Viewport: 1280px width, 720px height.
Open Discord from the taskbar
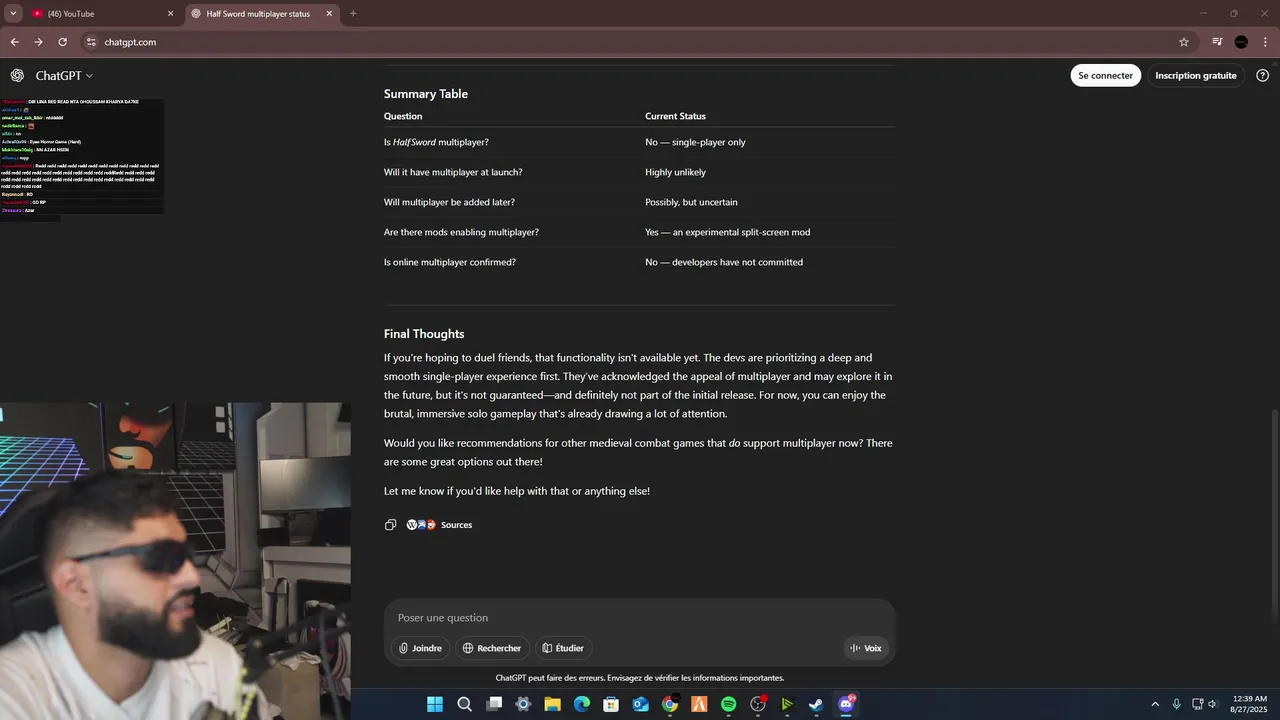[x=846, y=704]
